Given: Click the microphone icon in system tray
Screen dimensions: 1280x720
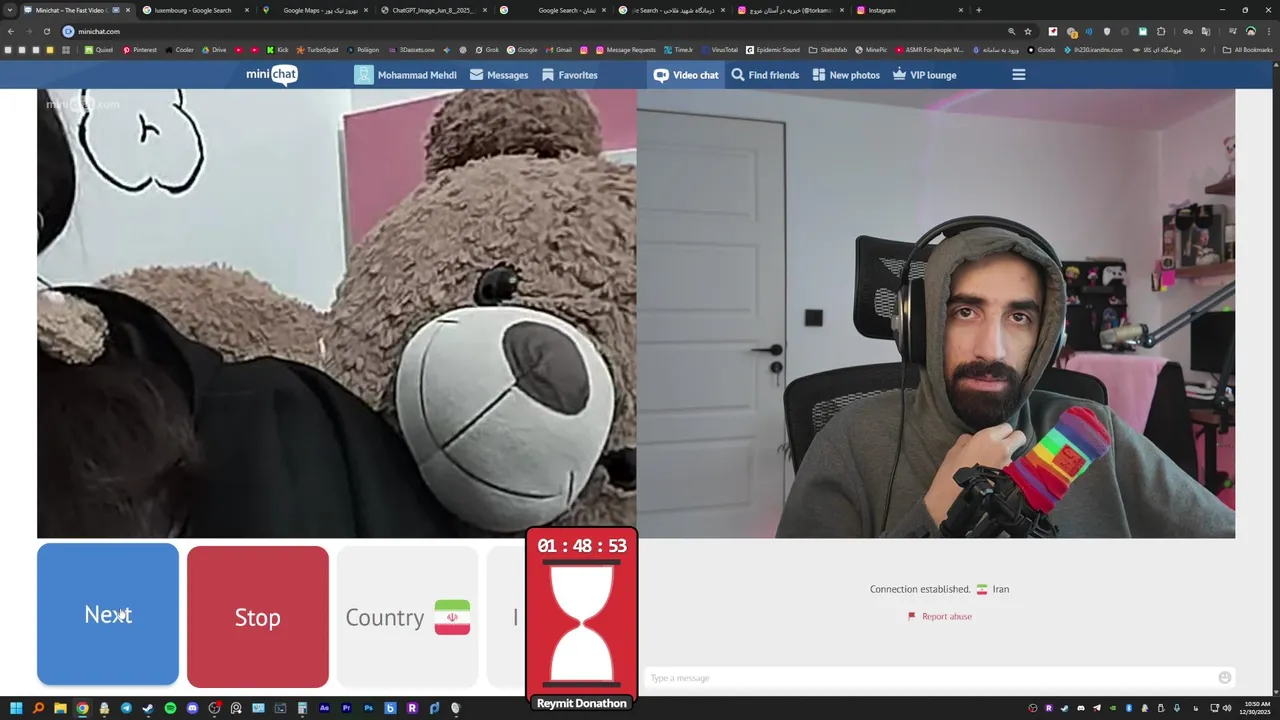Looking at the screenshot, I should point(1177,708).
